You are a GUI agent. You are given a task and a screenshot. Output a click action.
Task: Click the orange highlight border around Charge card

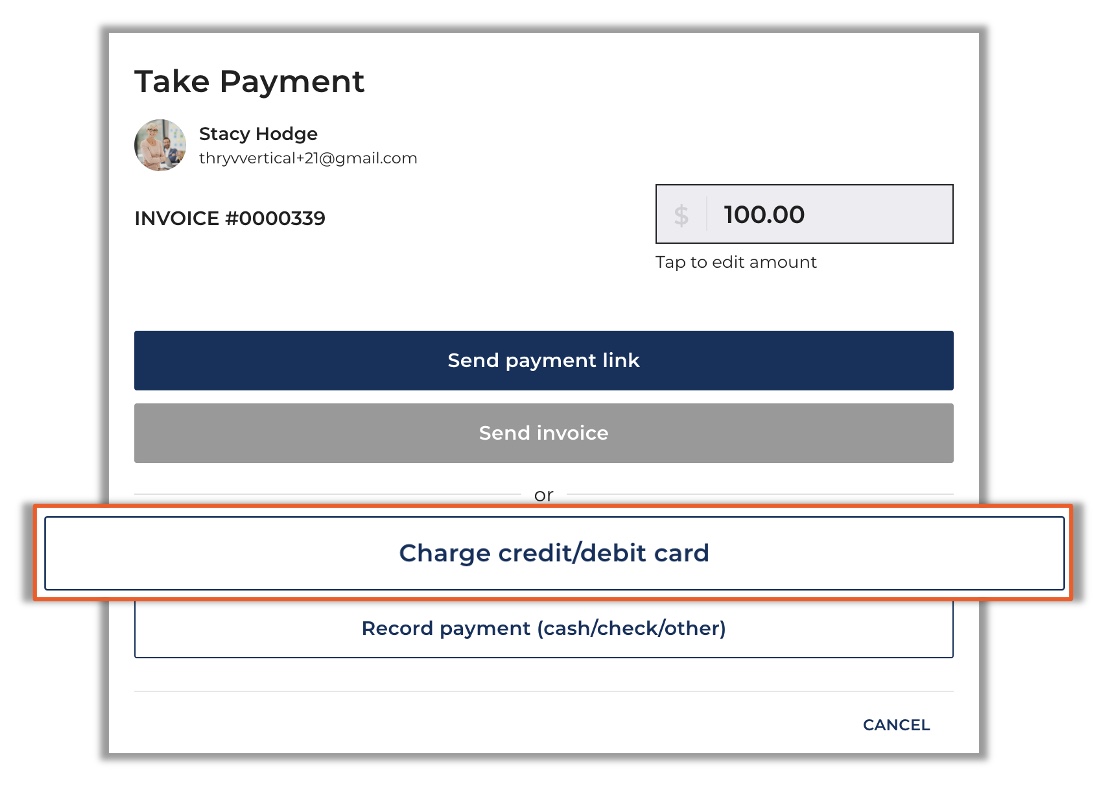coord(553,506)
